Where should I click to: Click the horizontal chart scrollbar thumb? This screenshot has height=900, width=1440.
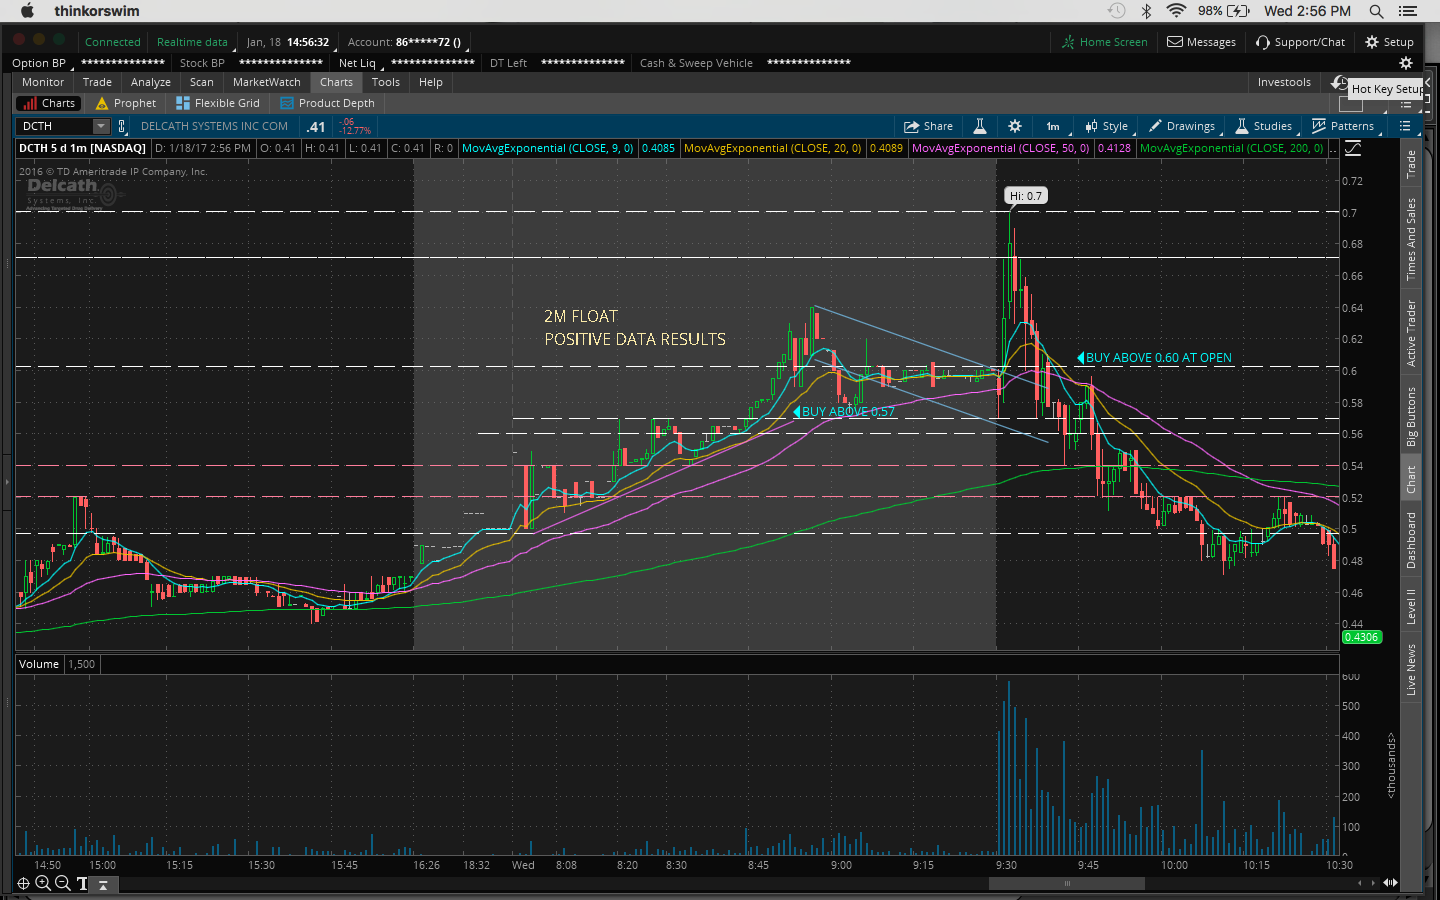point(1067,883)
